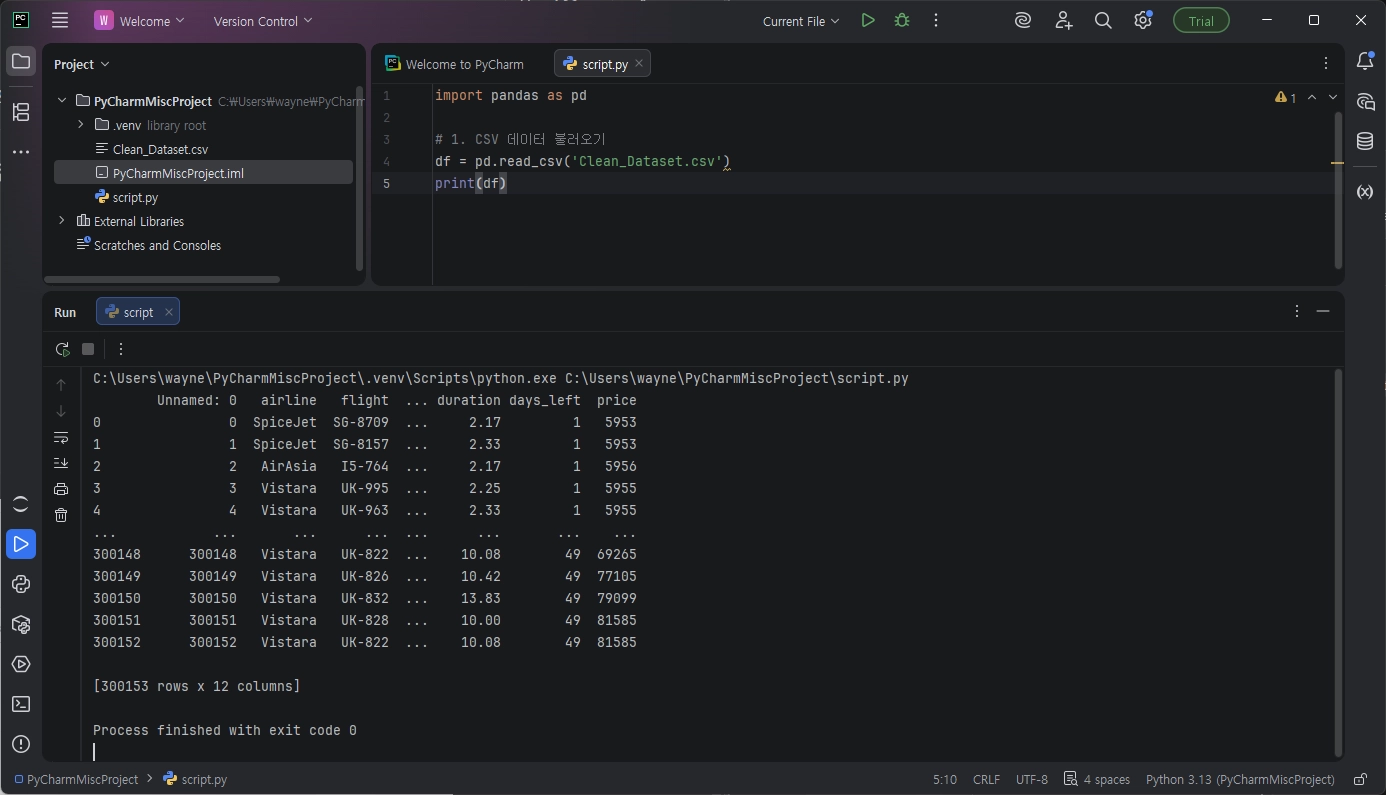
Task: Change CRLF line separator setting
Action: [x=986, y=779]
